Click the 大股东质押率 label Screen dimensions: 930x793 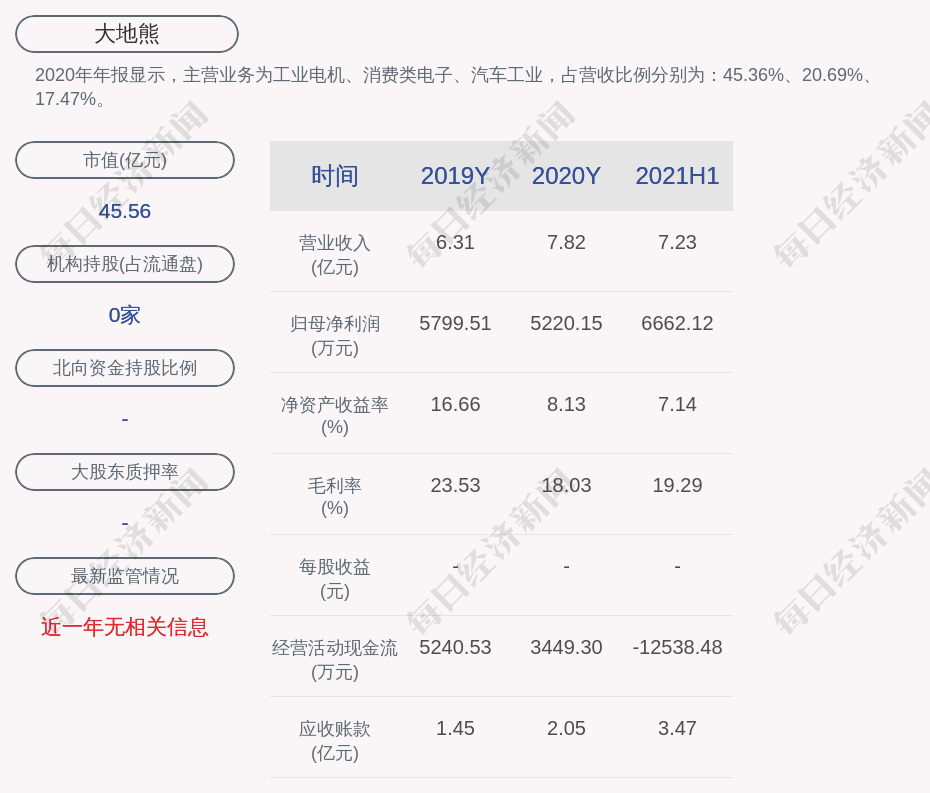pyautogui.click(x=125, y=472)
